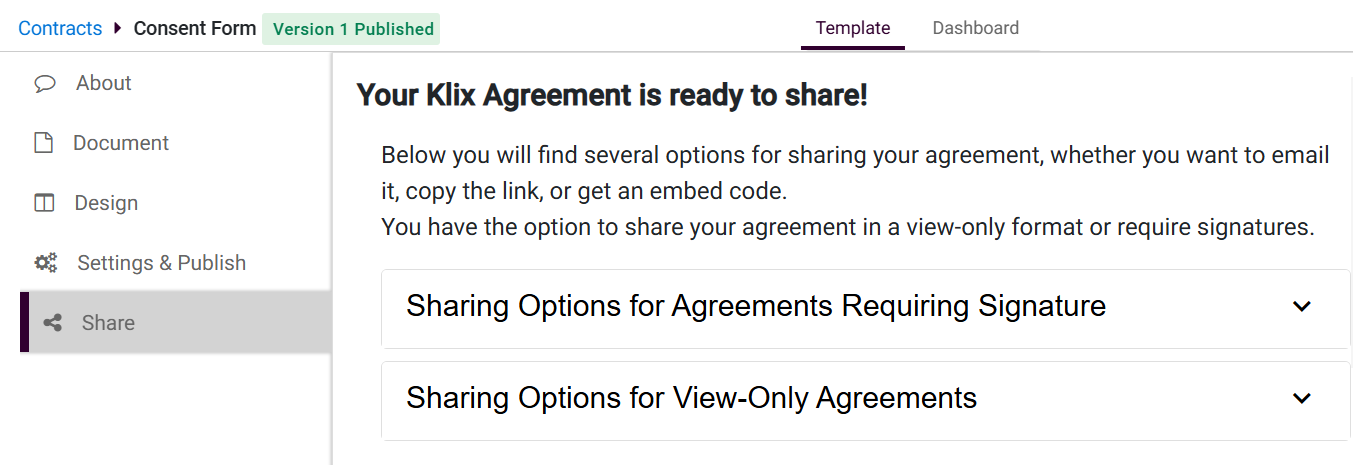Select the Design menu label

click(106, 204)
